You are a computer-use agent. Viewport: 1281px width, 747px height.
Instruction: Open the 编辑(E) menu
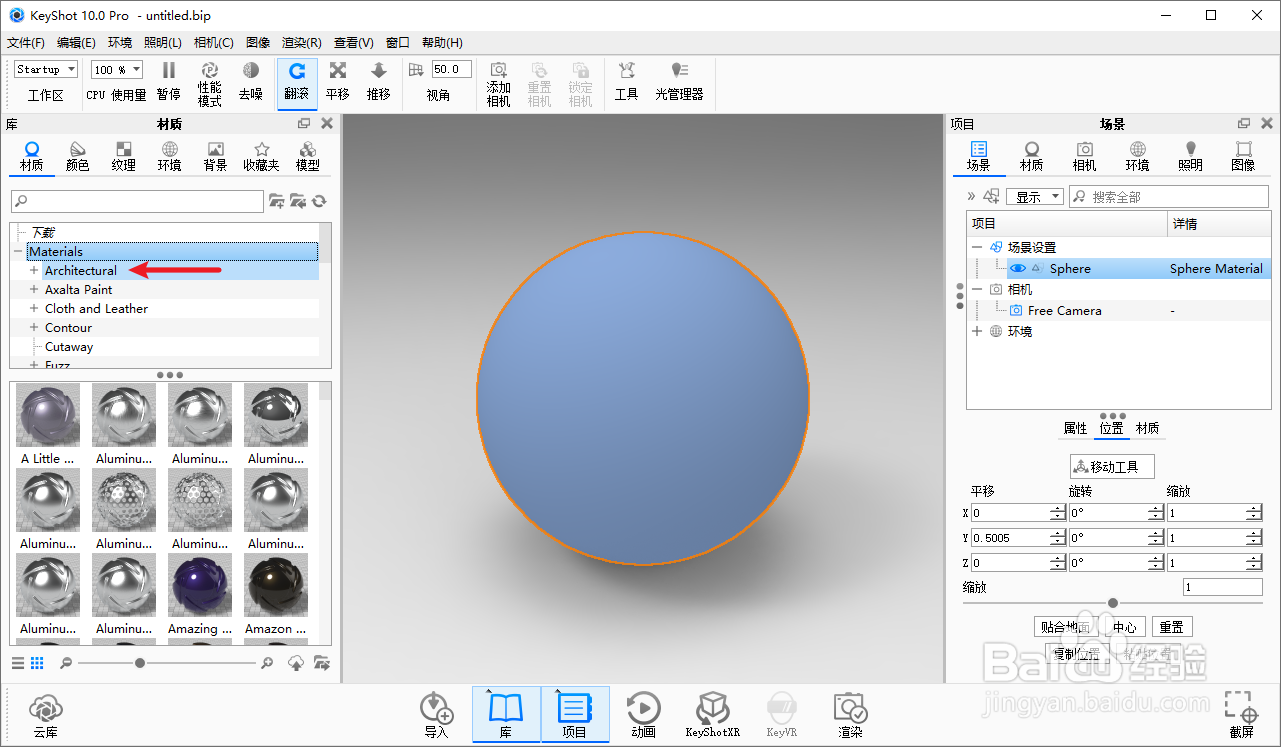tap(76, 43)
